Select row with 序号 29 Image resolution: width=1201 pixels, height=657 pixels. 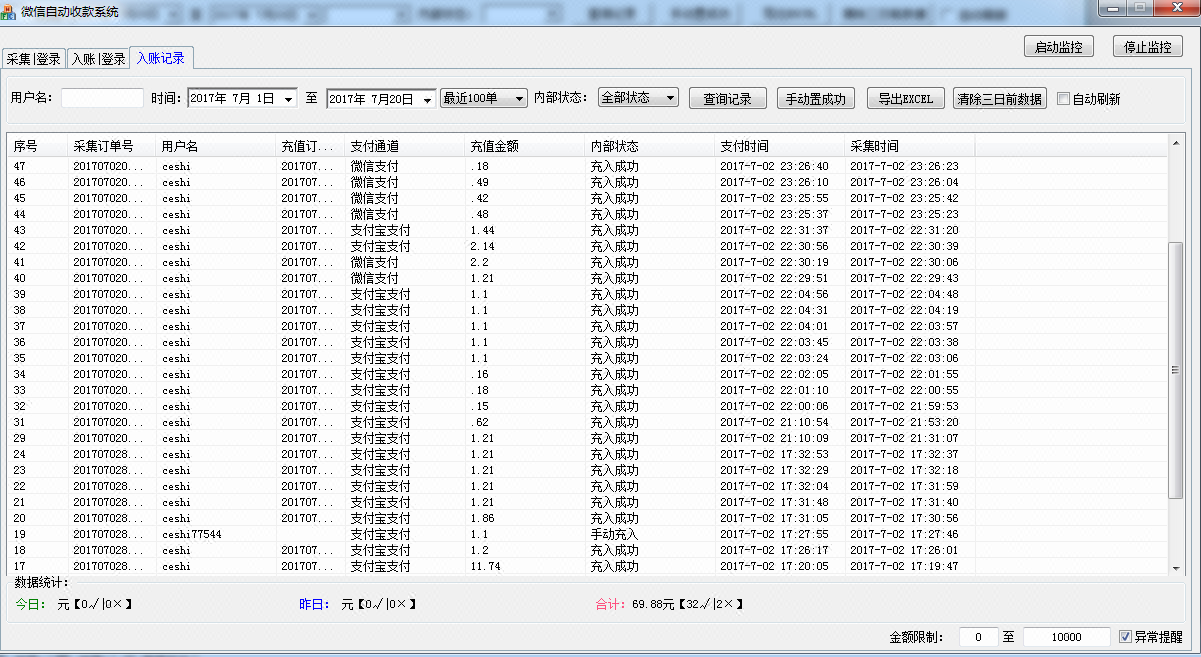[588, 438]
